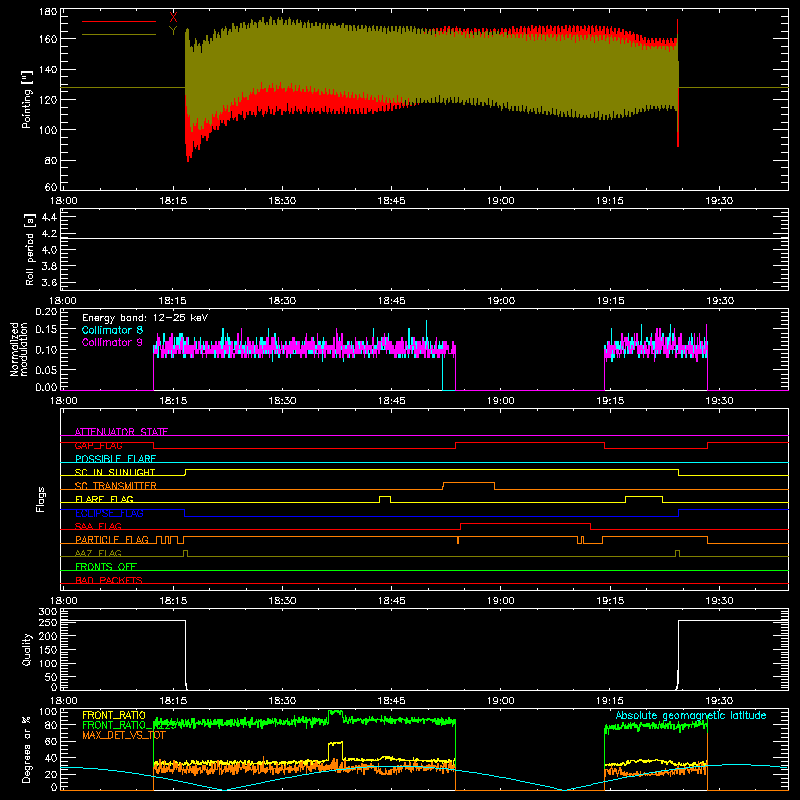Image resolution: width=800 pixels, height=800 pixels.
Task: Click the 140 tick on the Pointing axis
Action: [x=48, y=69]
